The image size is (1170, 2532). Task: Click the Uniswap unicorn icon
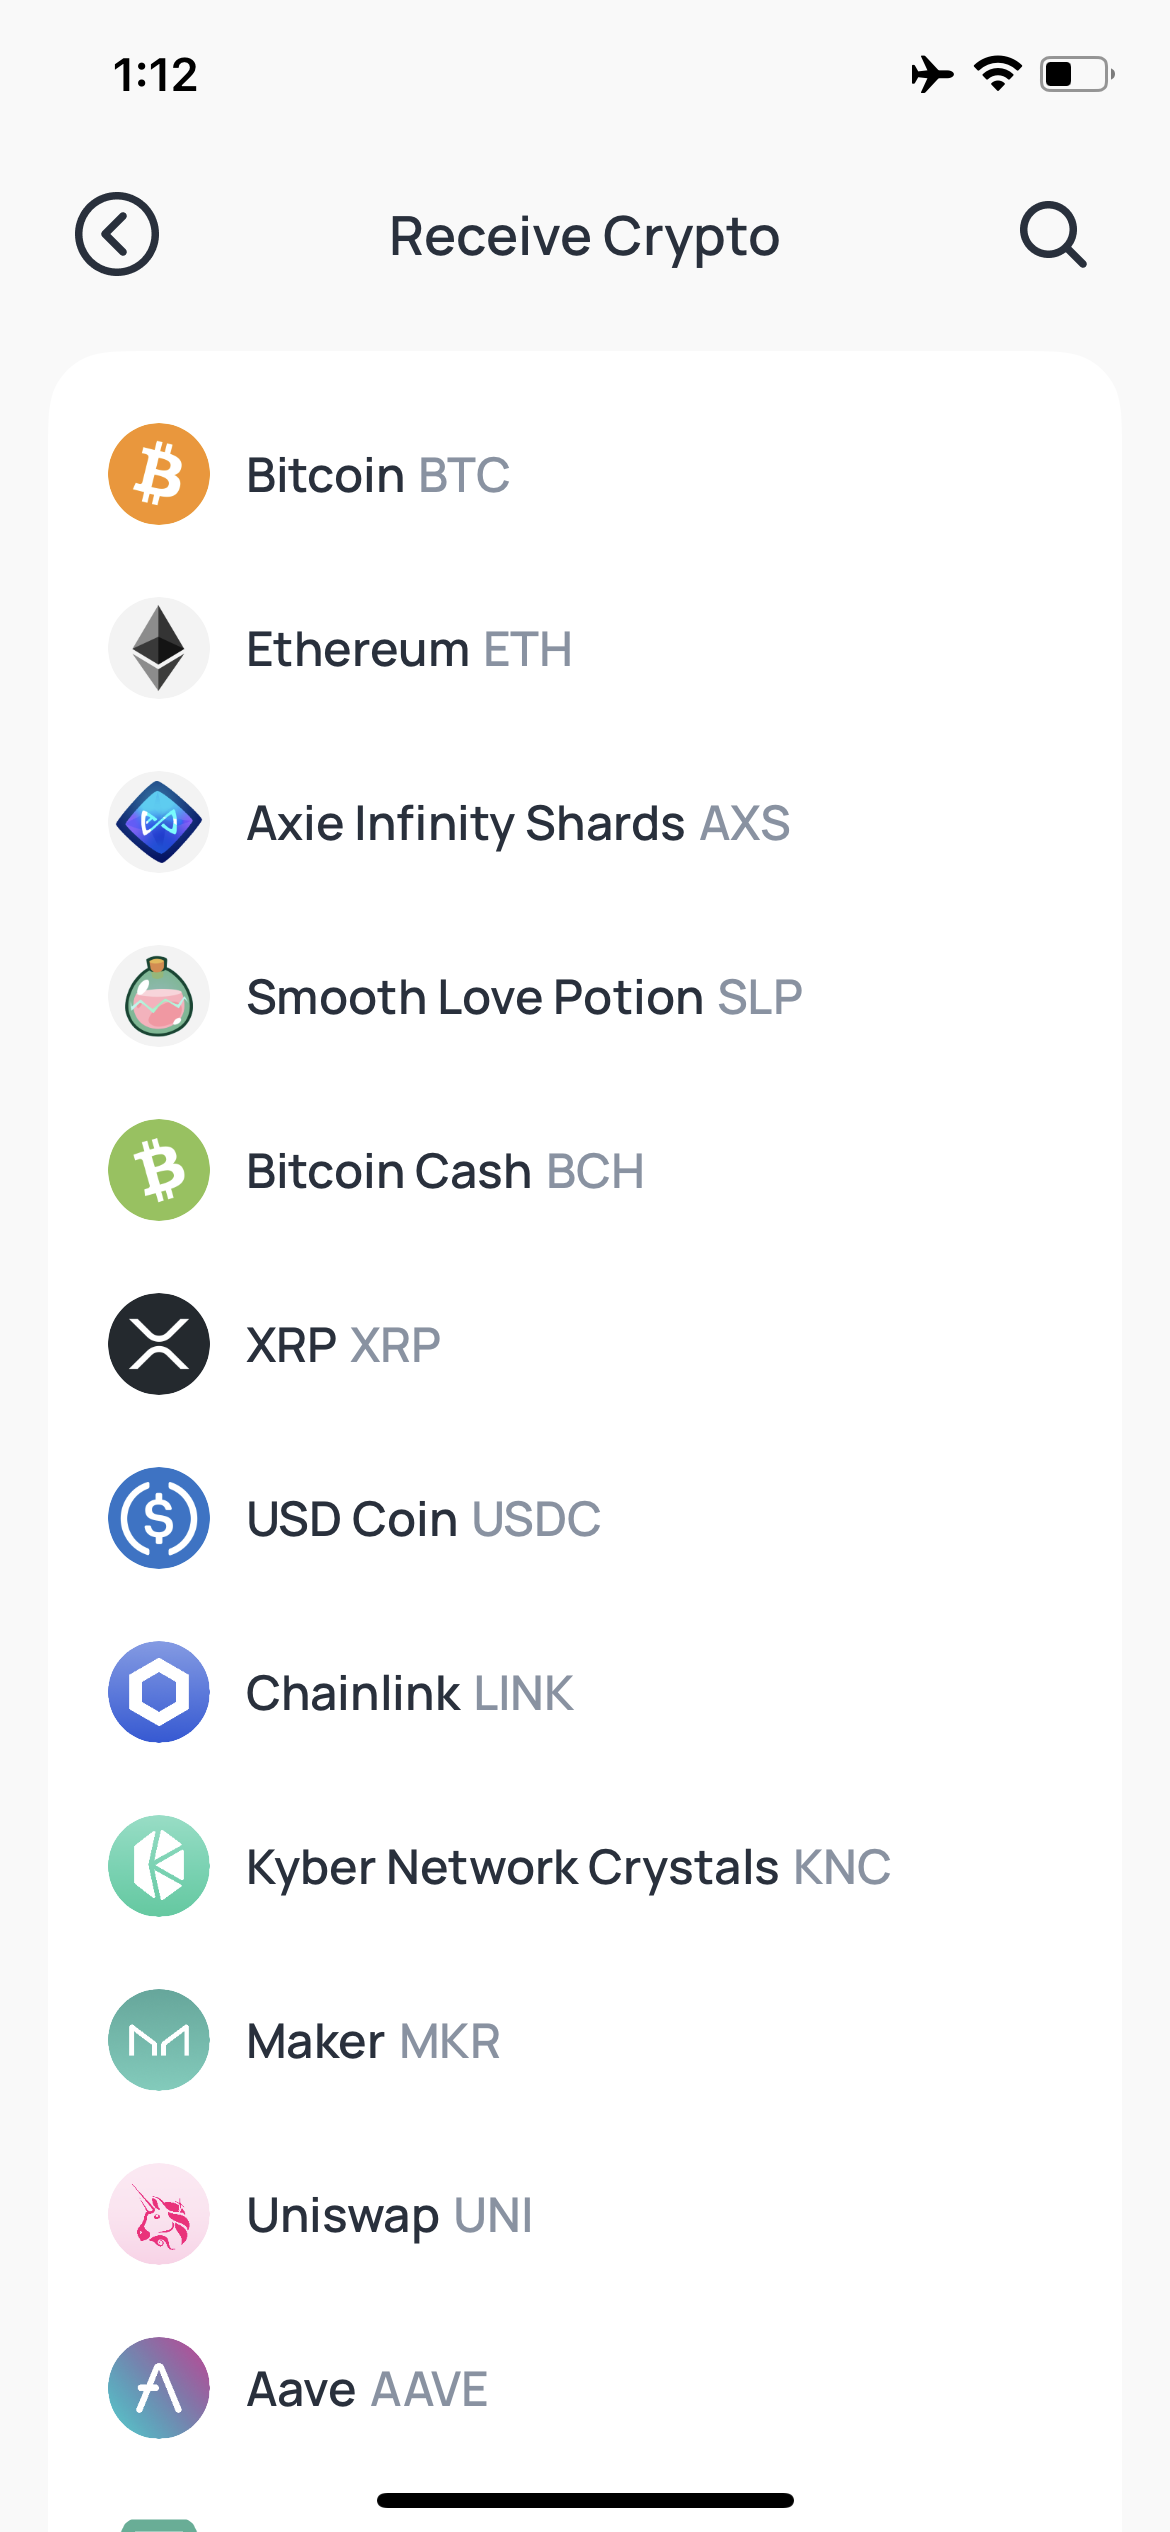(158, 2214)
